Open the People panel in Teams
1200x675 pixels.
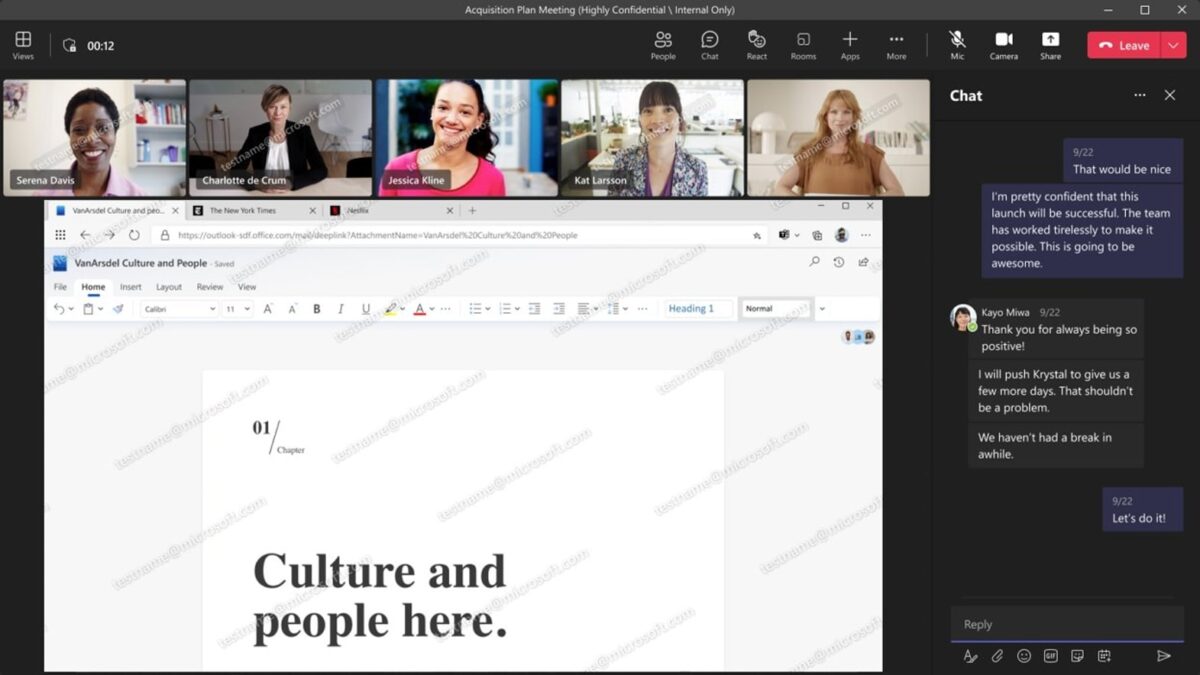(x=663, y=44)
